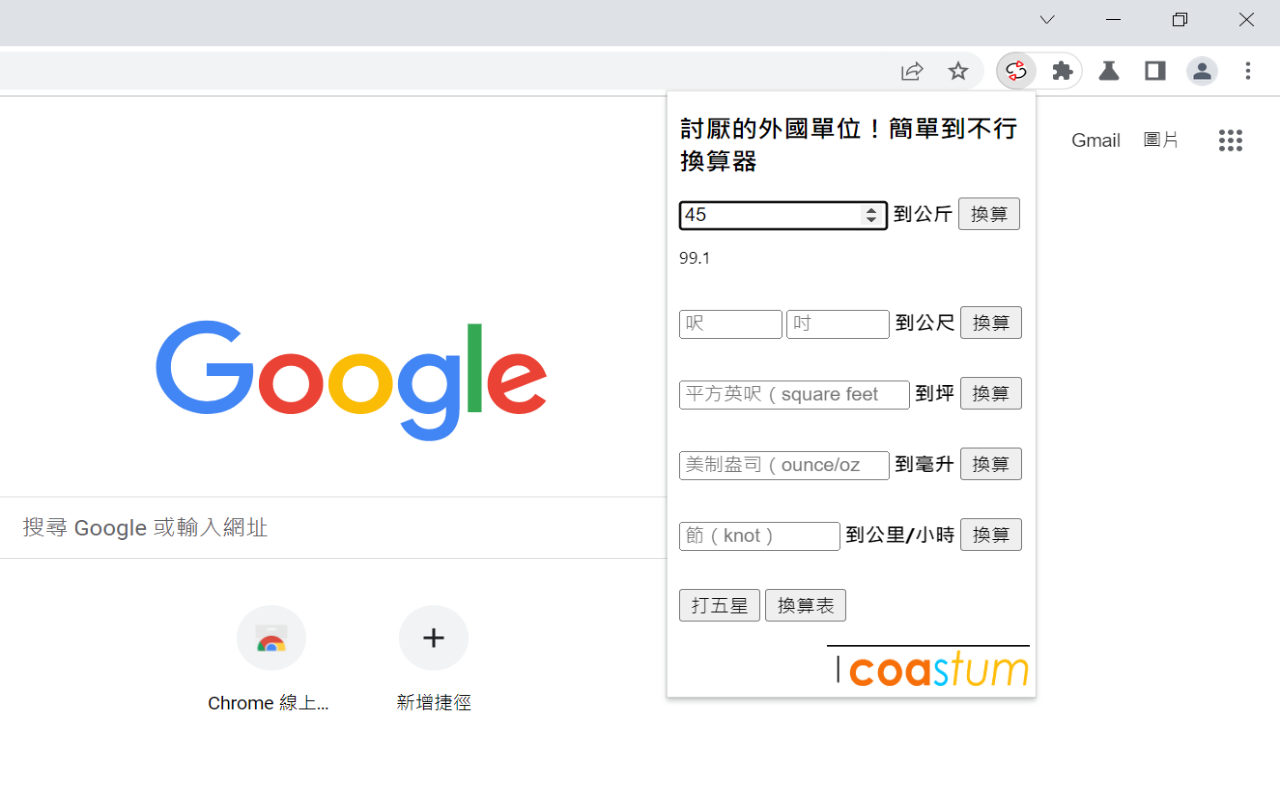Click the Google search box
1280x800 pixels.
pos(334,527)
